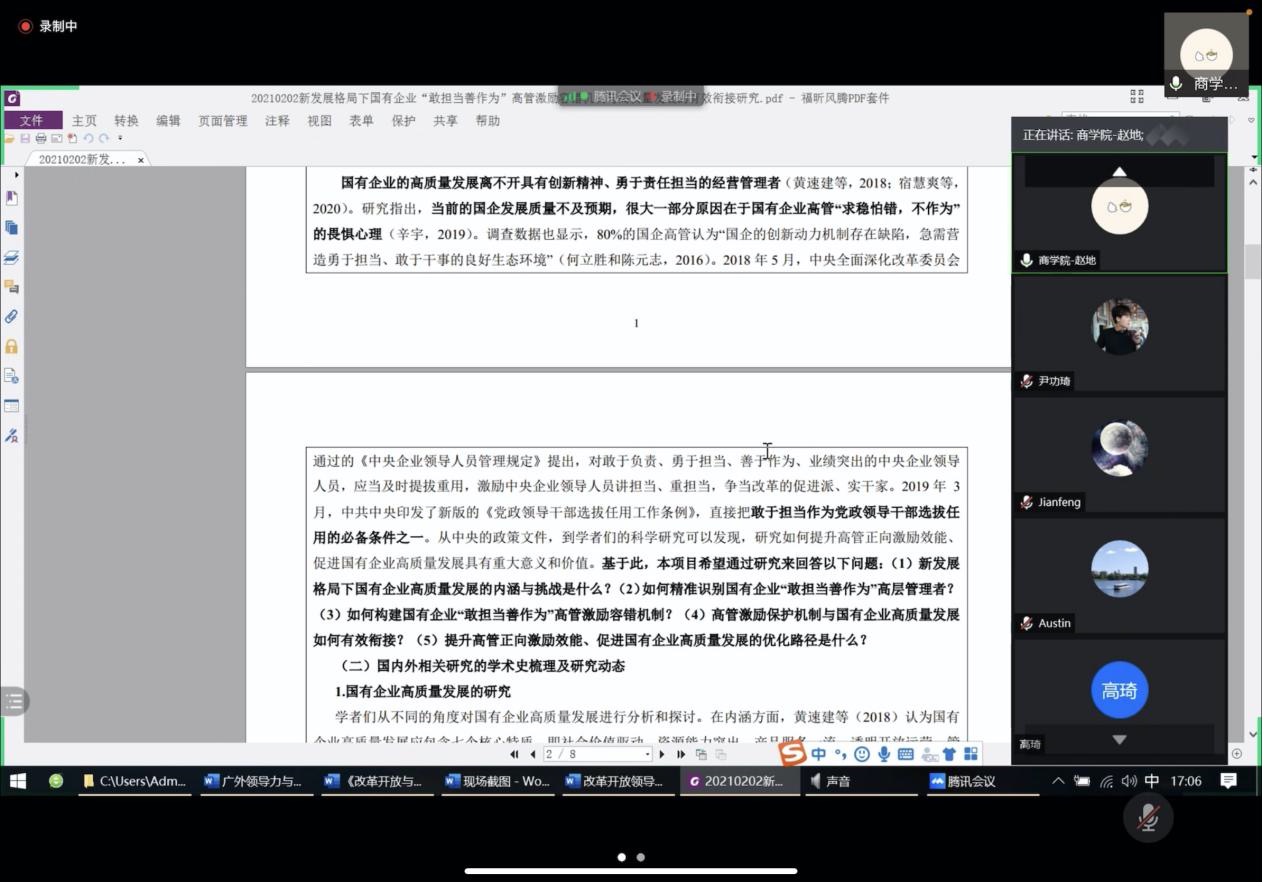This screenshot has height=886, width=1265.
Task: Open the 注释 menu
Action: [277, 121]
